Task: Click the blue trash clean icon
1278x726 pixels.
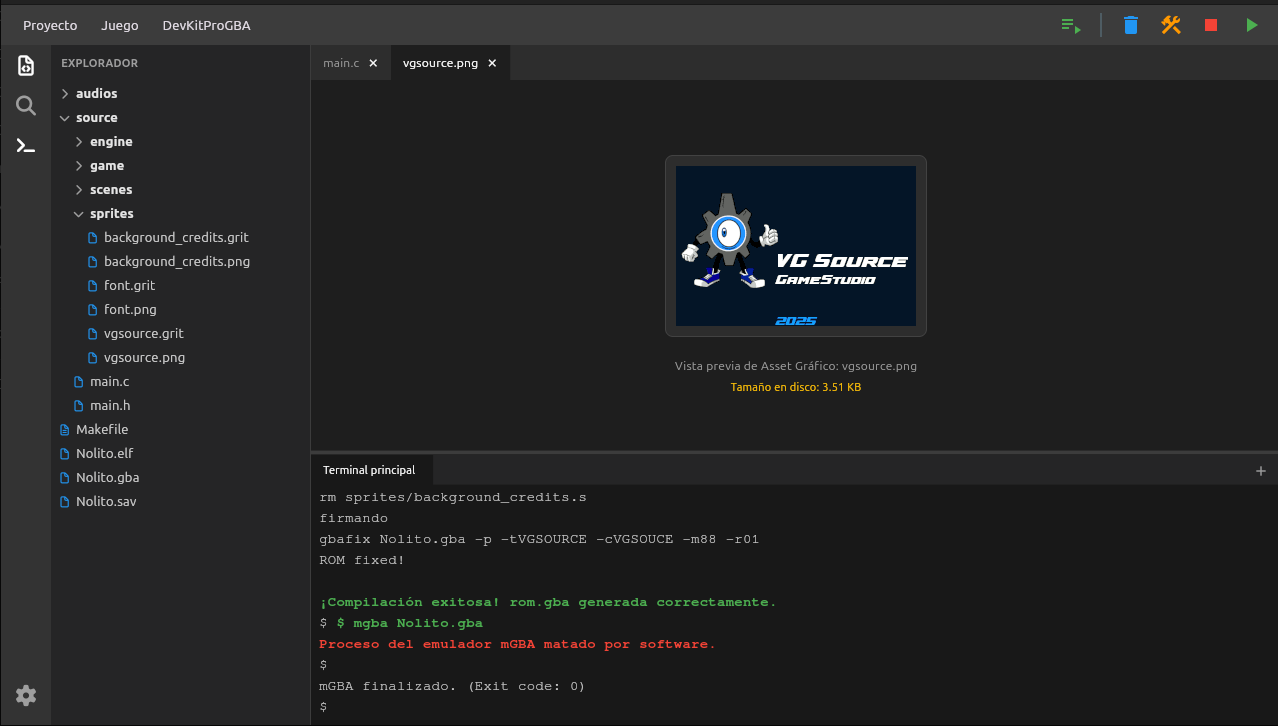Action: coord(1130,25)
